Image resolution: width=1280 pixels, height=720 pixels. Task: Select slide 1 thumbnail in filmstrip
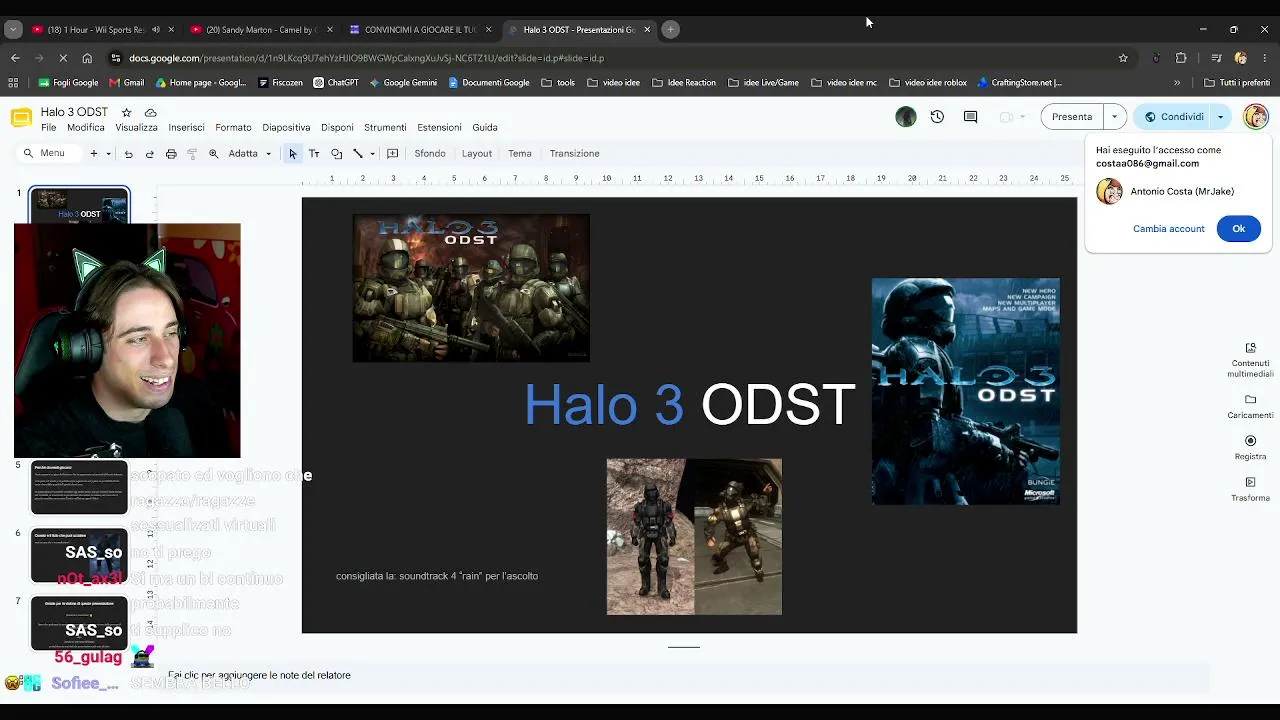click(x=79, y=205)
